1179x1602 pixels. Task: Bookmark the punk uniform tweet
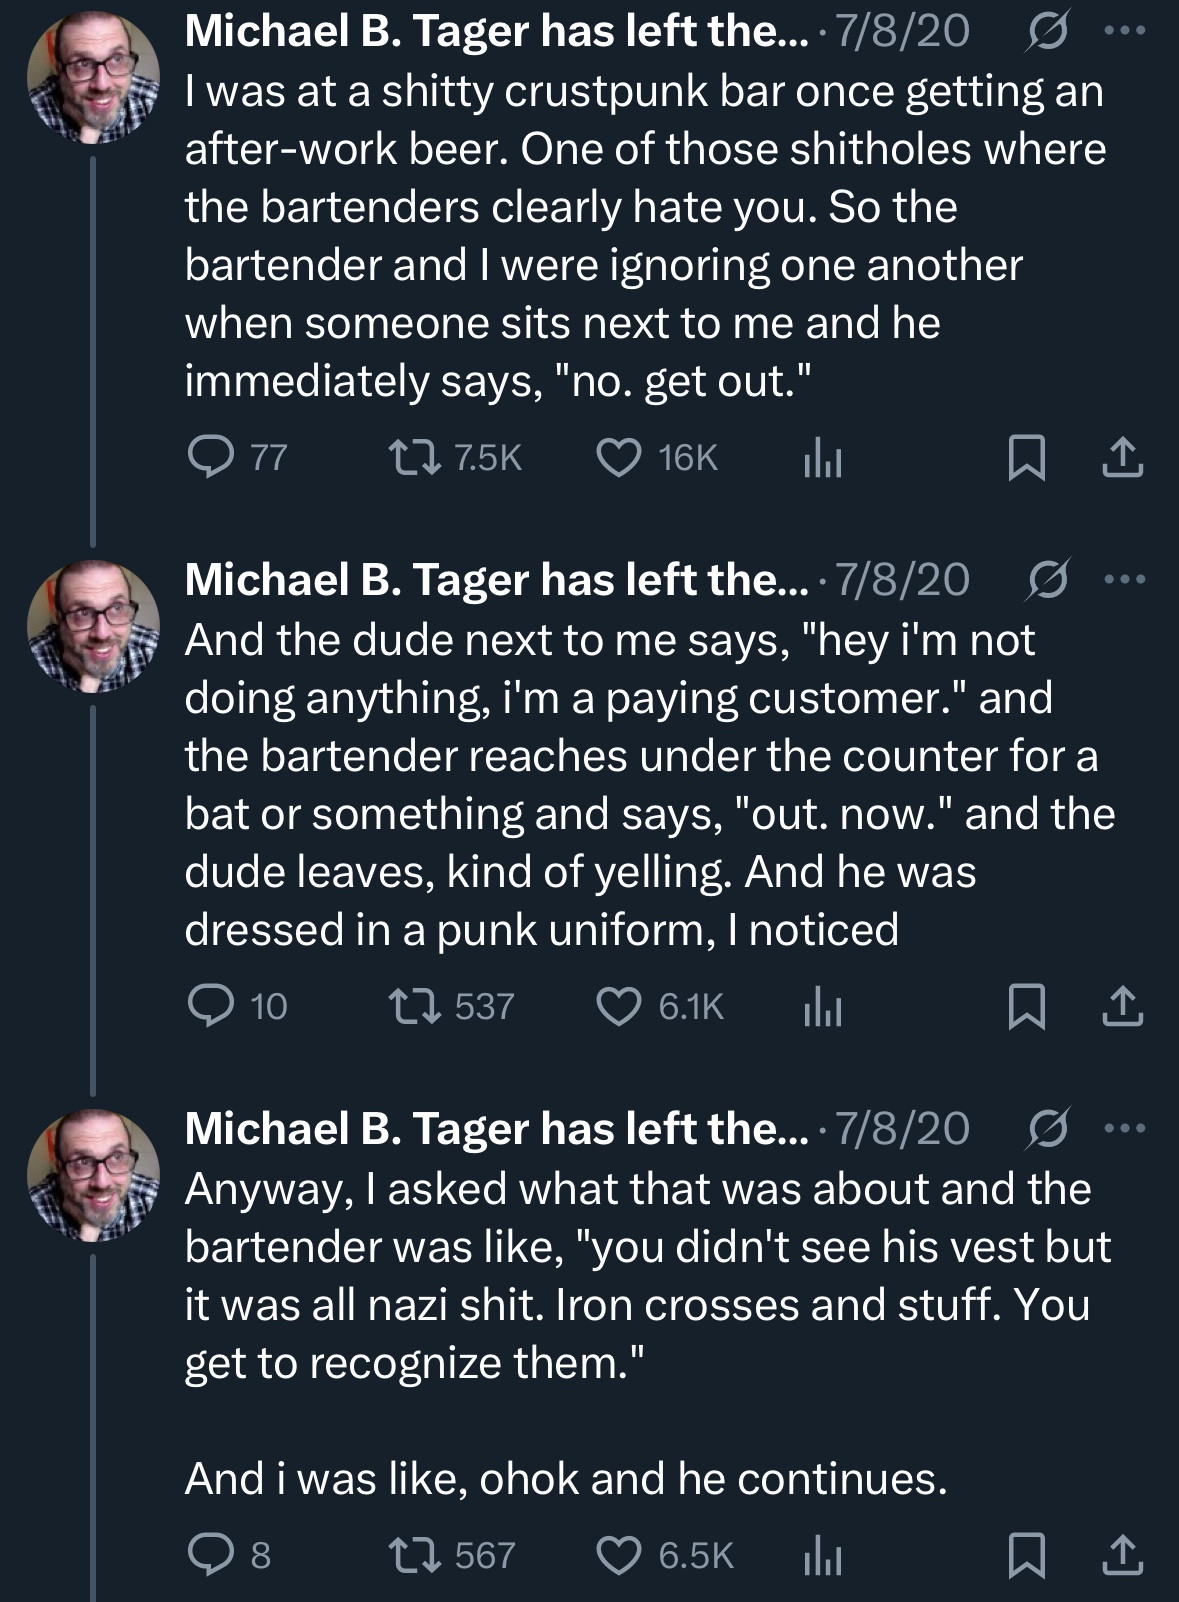1026,1006
